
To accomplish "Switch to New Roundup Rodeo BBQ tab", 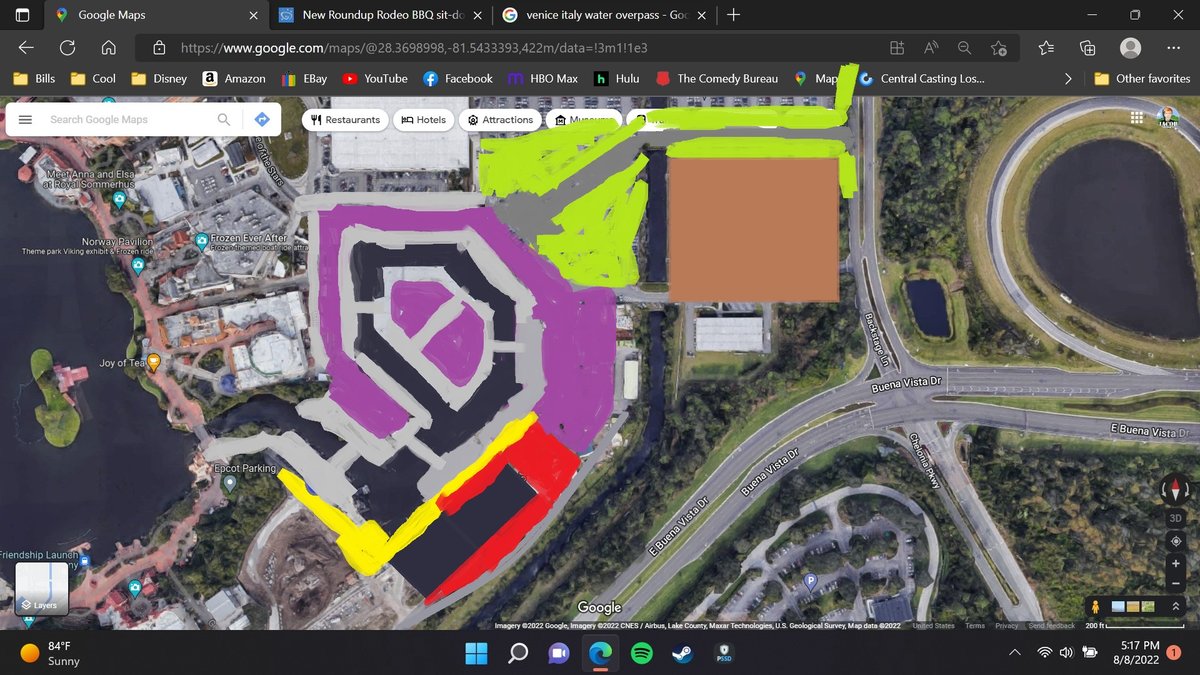I will pyautogui.click(x=380, y=15).
